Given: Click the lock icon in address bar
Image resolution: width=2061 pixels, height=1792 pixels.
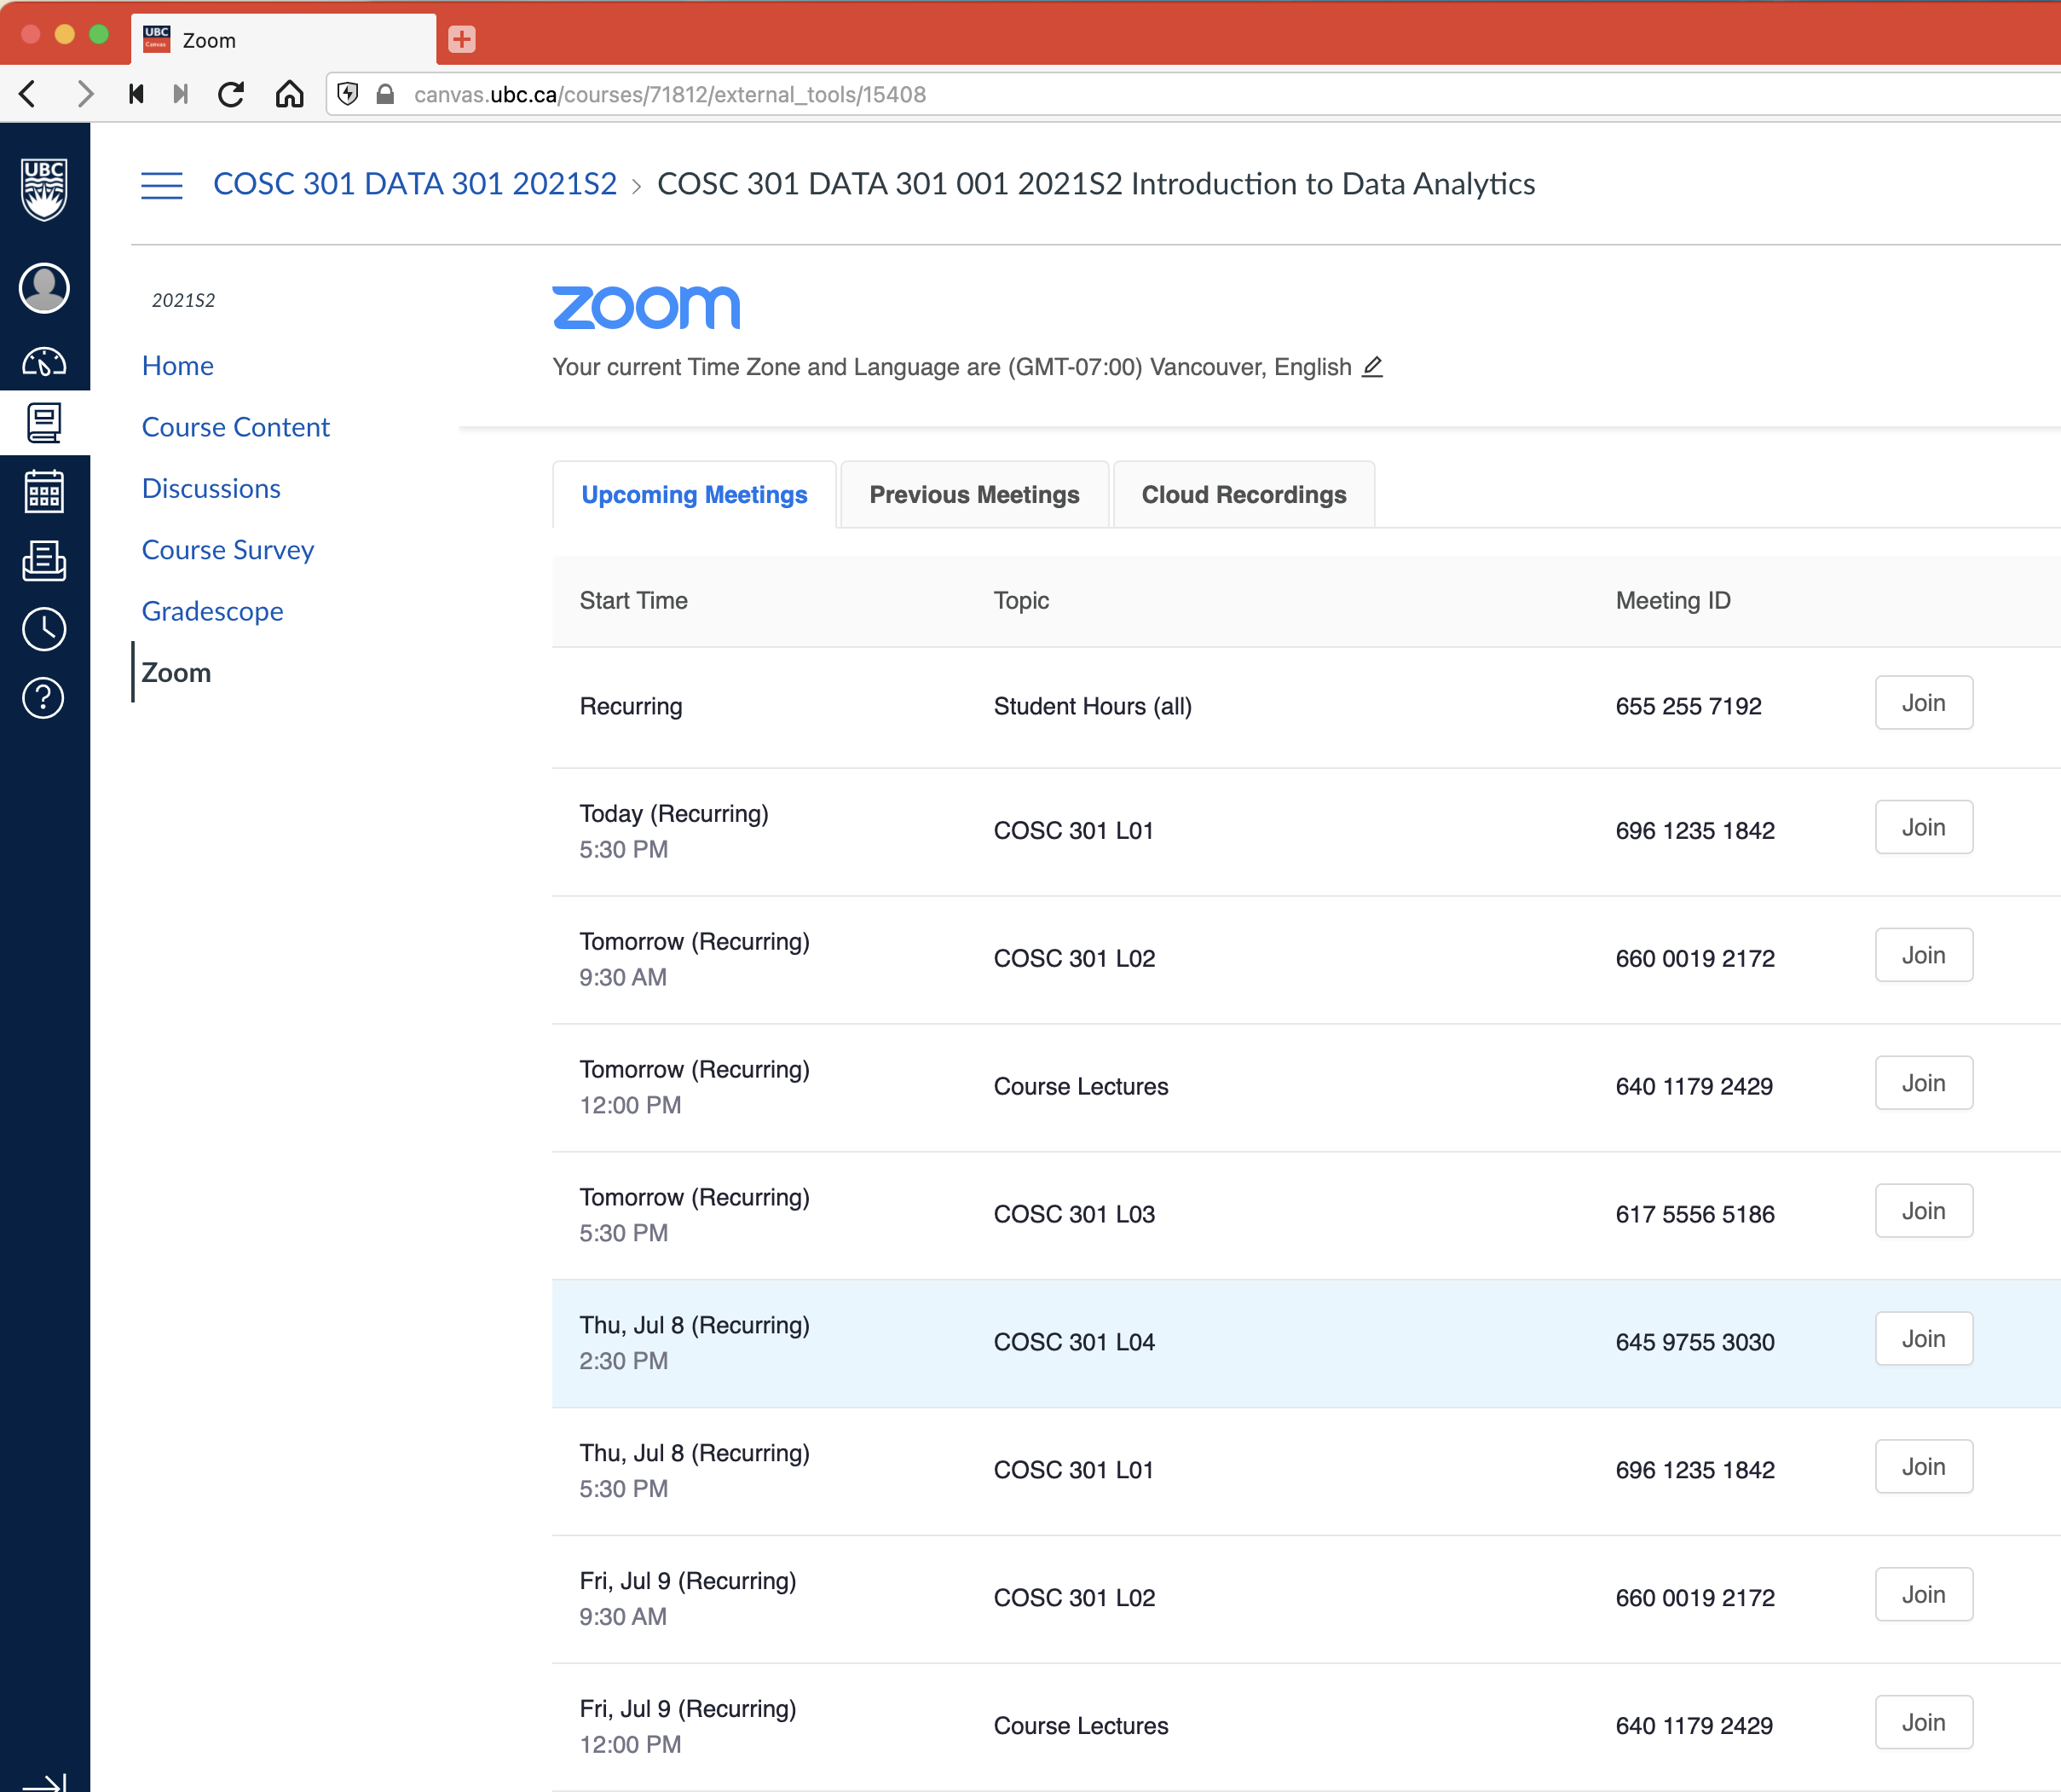Looking at the screenshot, I should (385, 94).
